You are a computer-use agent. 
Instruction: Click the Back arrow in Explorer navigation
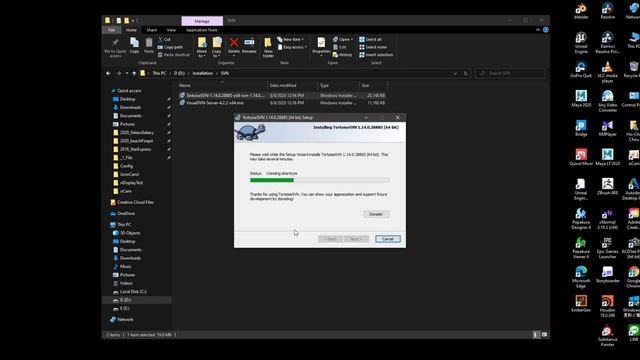108,73
